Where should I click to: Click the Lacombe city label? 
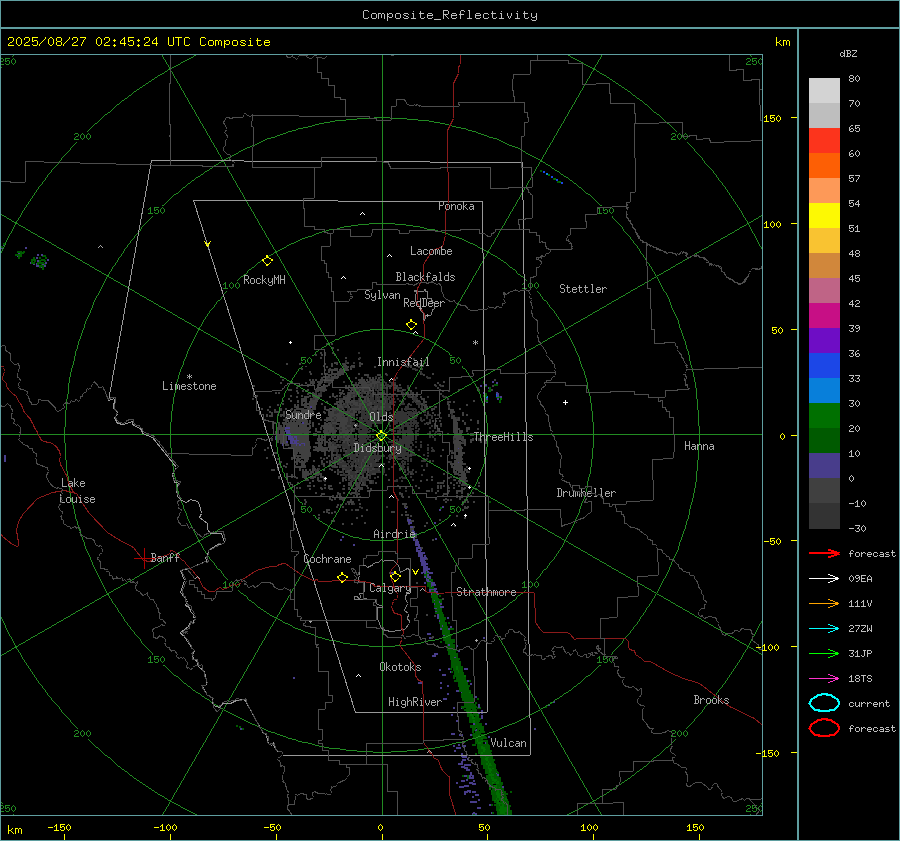(x=431, y=251)
